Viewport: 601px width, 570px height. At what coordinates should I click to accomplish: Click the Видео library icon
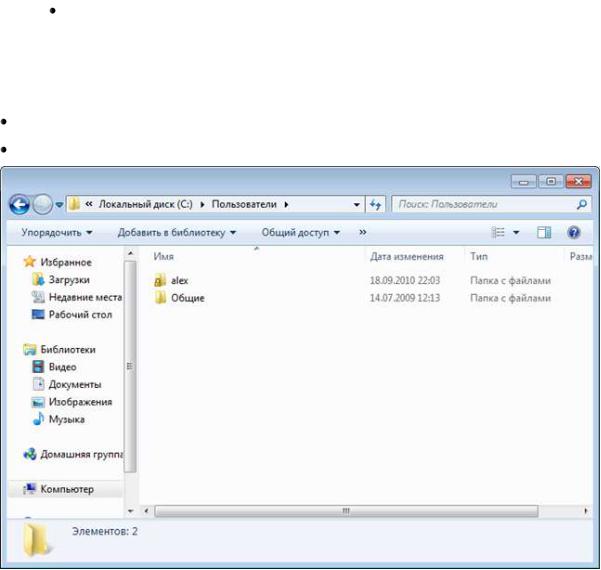click(38, 366)
